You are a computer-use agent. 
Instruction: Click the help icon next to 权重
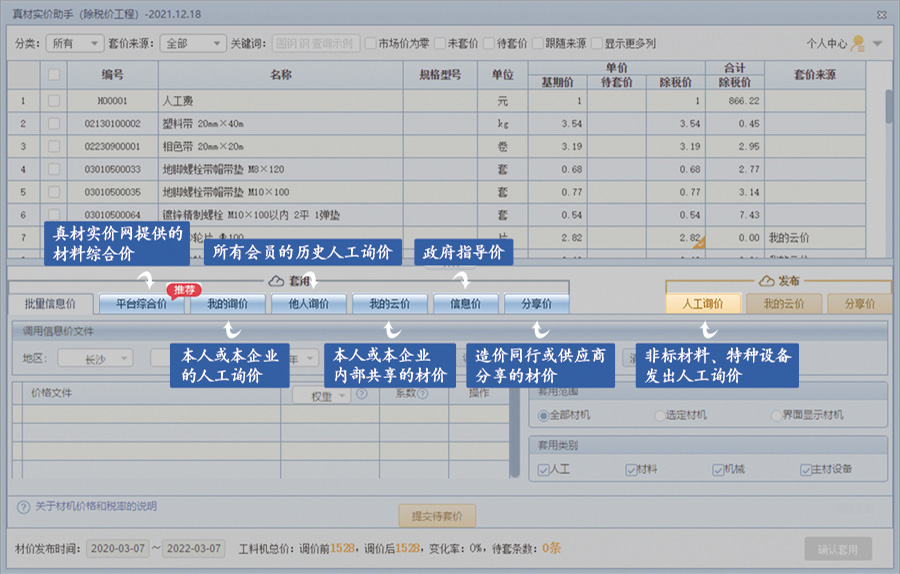point(361,394)
